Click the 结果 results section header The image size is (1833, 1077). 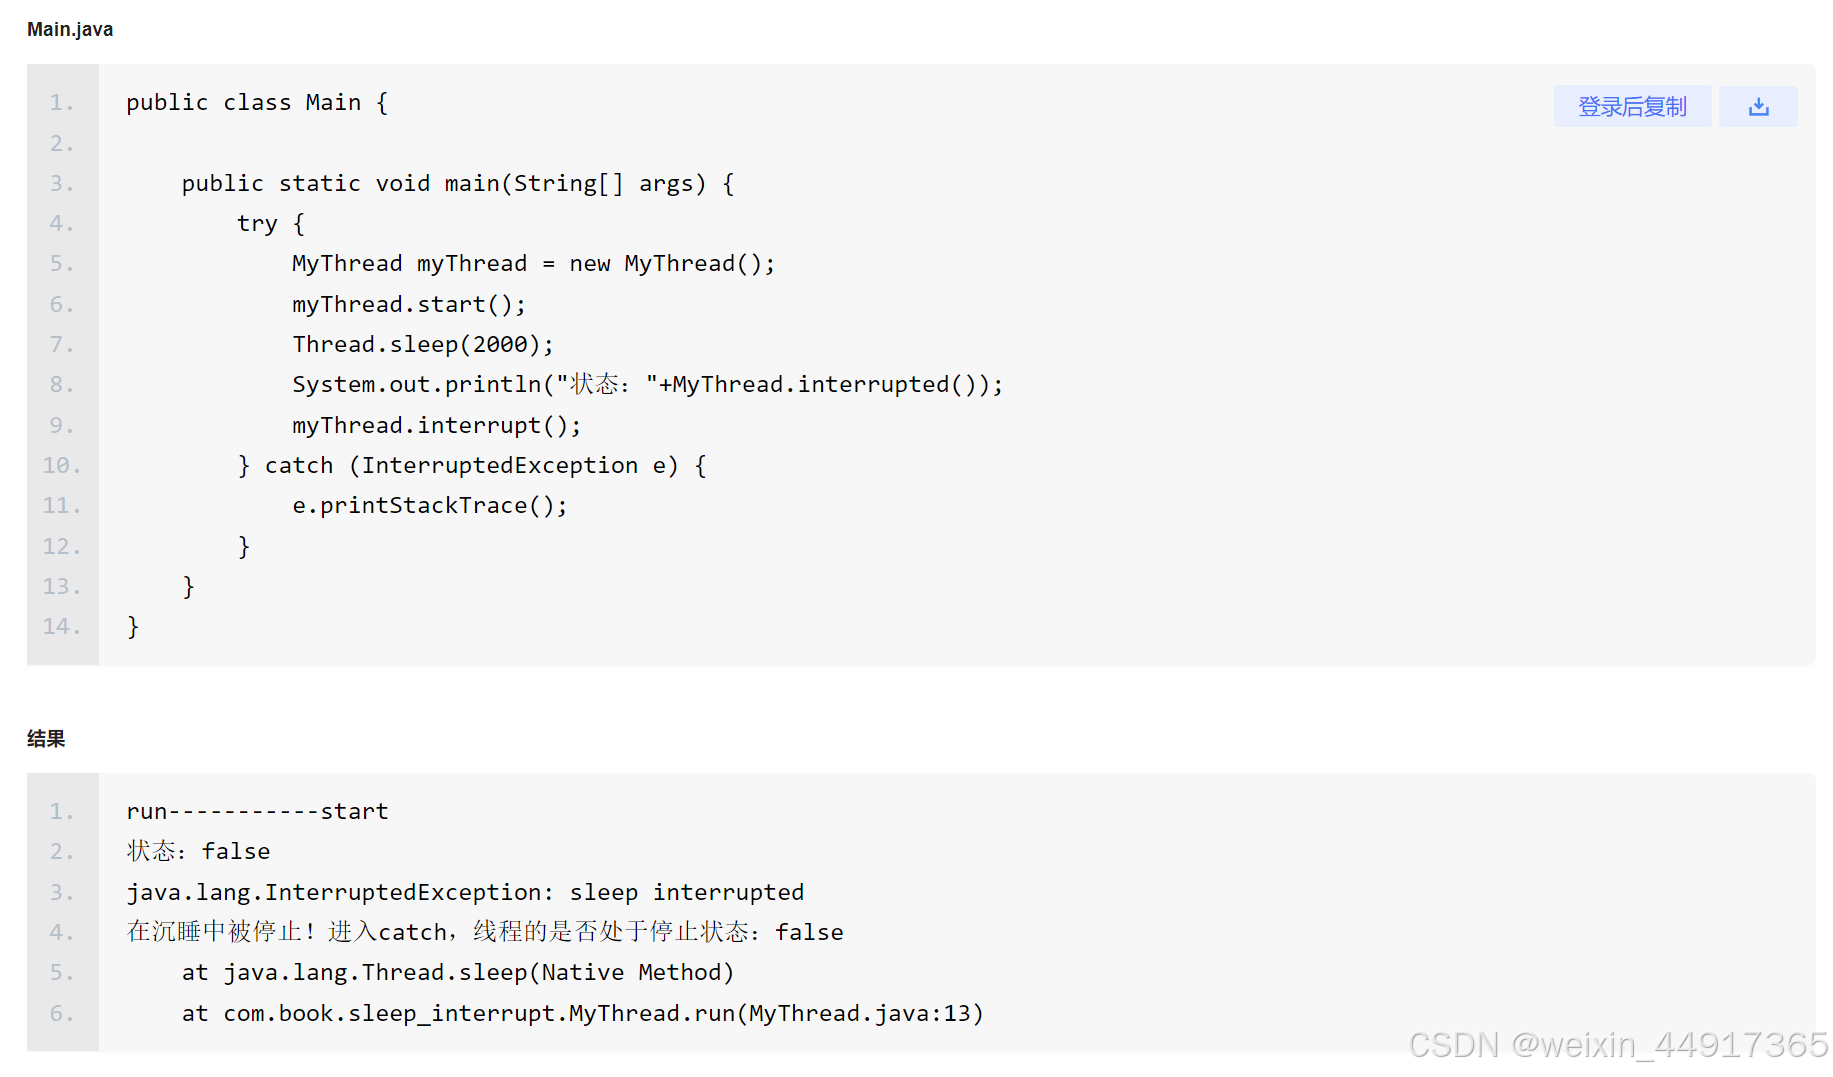click(45, 738)
